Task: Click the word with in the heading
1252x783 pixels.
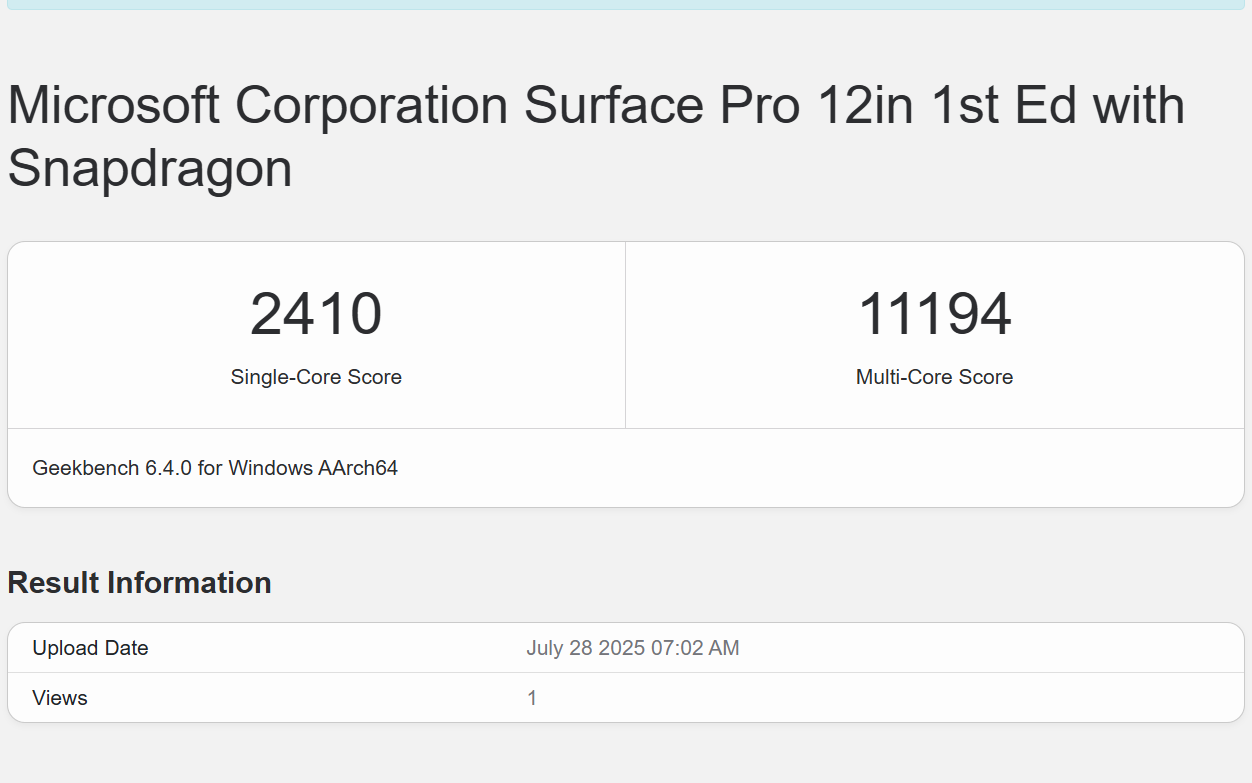Action: 1139,106
